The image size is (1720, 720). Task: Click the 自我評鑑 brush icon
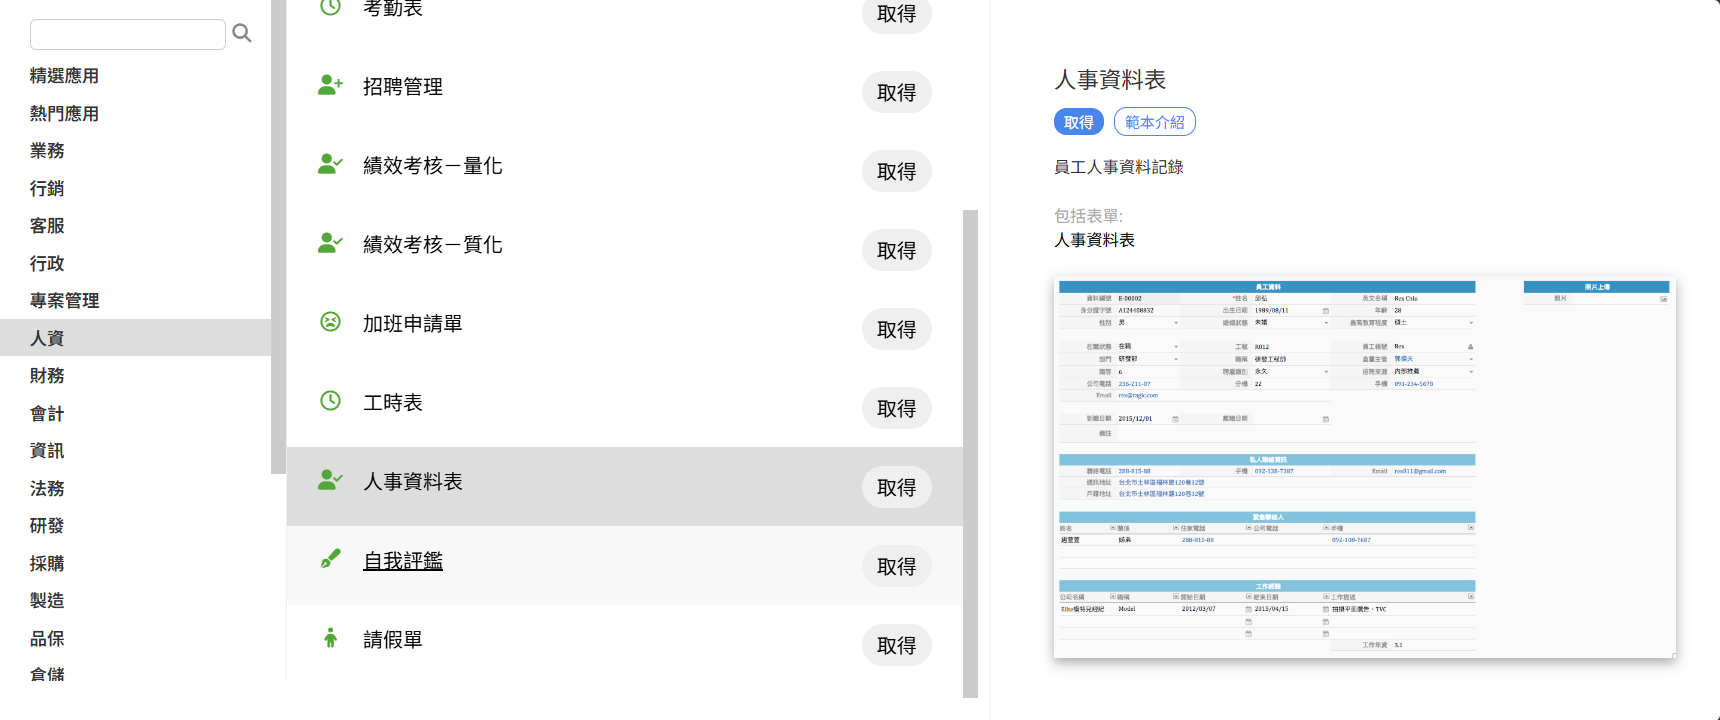point(330,559)
